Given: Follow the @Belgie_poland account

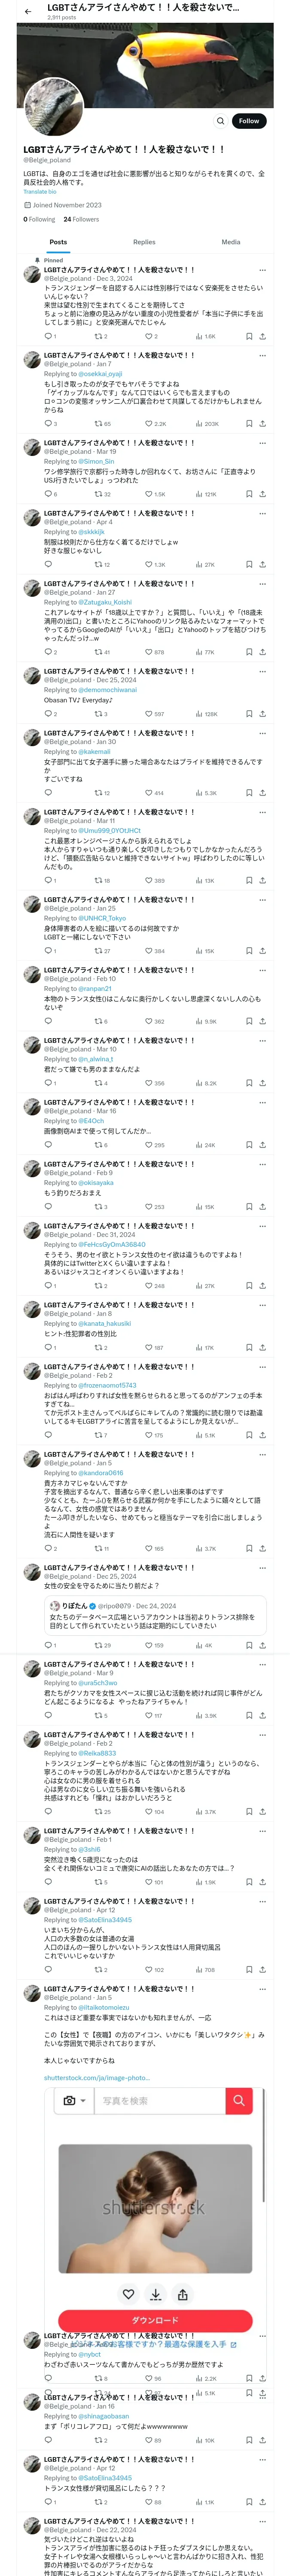Looking at the screenshot, I should point(248,121).
